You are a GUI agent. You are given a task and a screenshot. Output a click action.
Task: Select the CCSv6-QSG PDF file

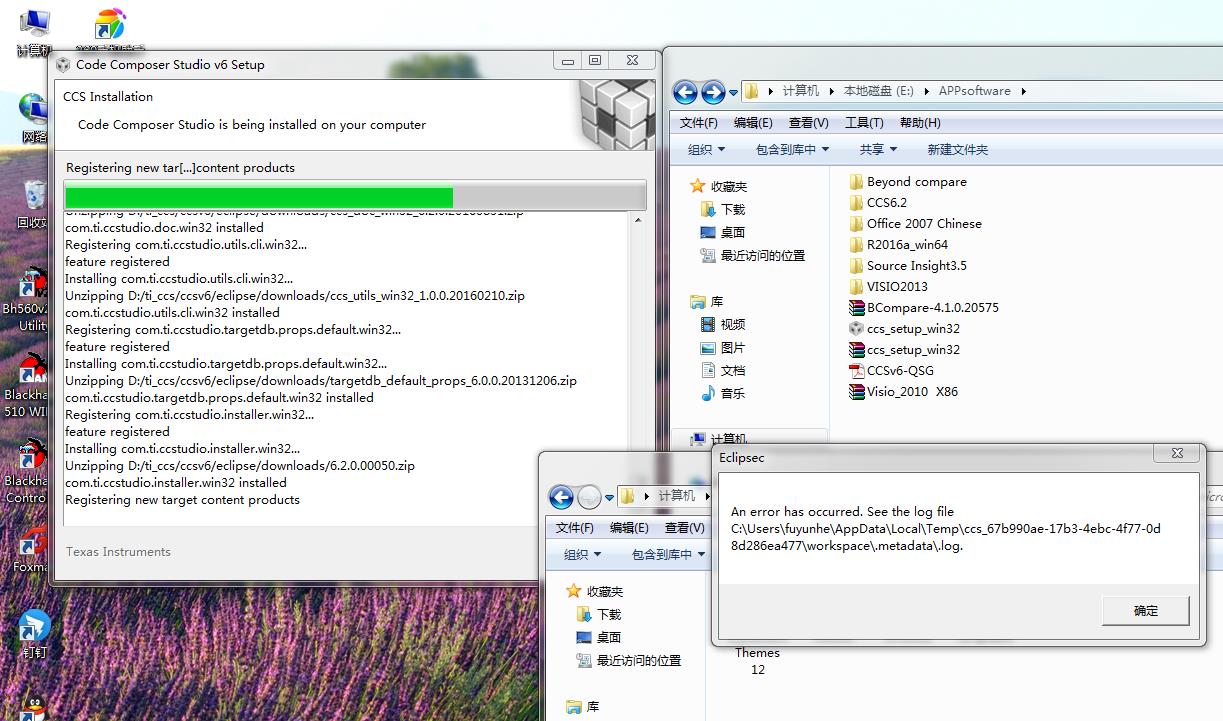tap(891, 371)
